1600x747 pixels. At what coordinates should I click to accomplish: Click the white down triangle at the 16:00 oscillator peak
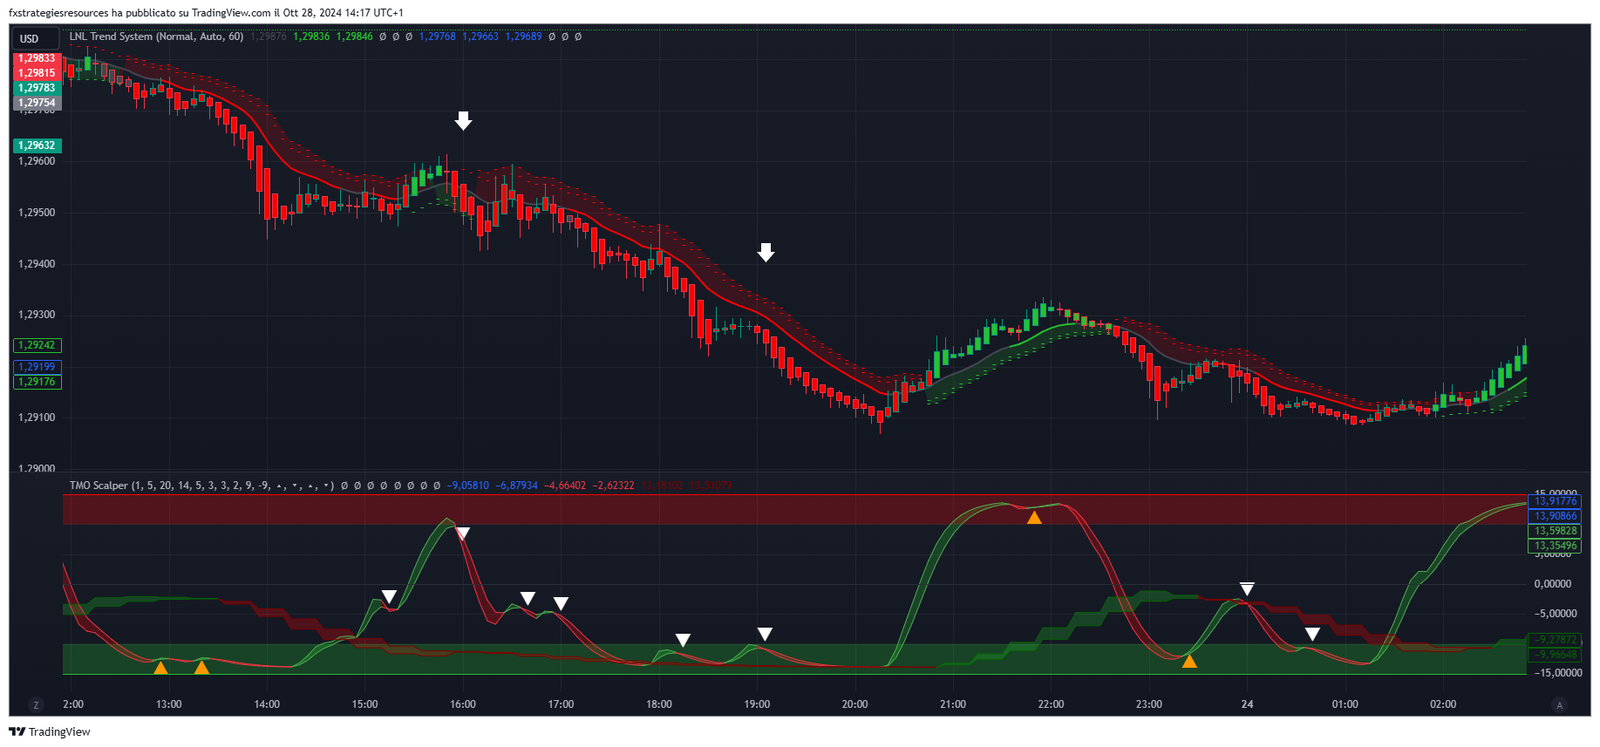463,534
